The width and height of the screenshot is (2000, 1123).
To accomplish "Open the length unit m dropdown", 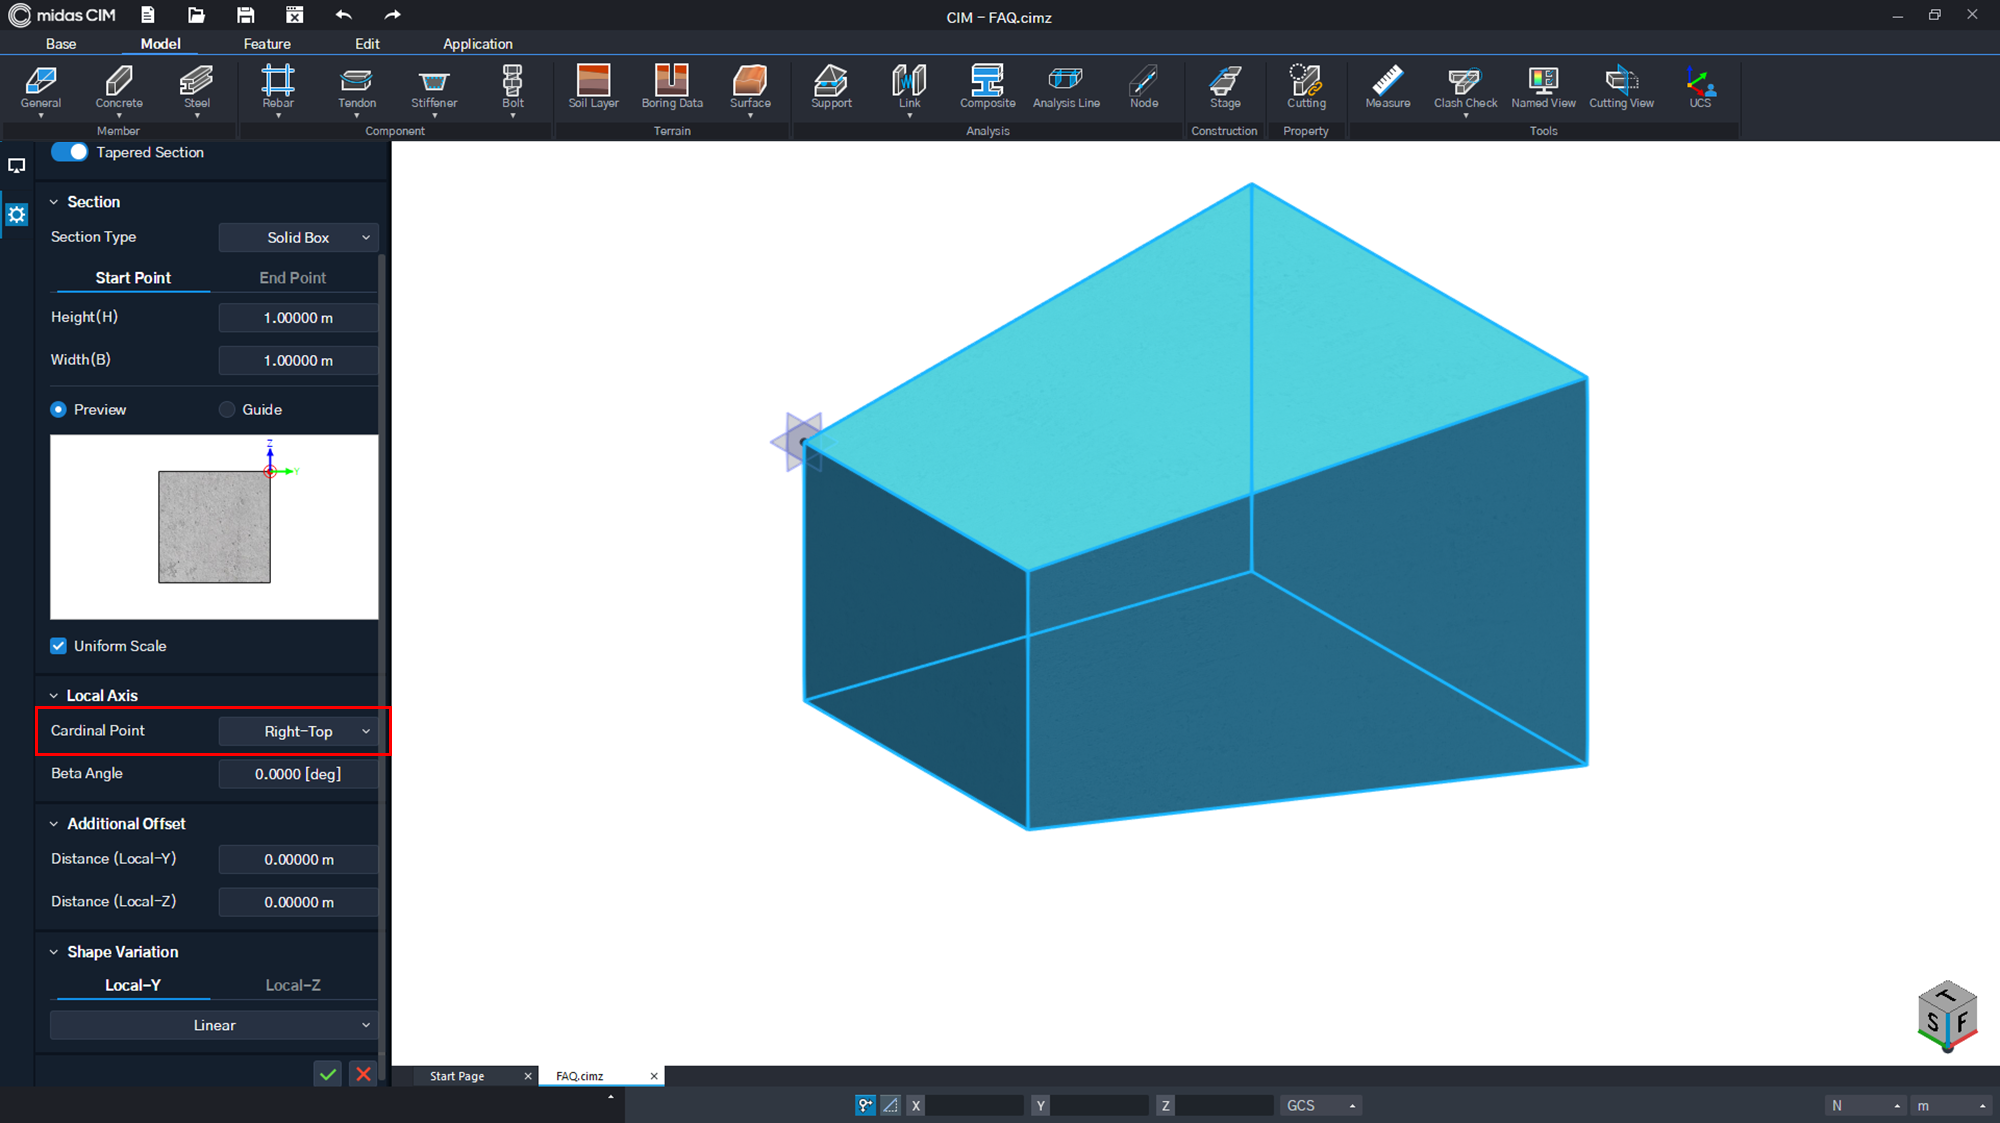I will pyautogui.click(x=1950, y=1105).
